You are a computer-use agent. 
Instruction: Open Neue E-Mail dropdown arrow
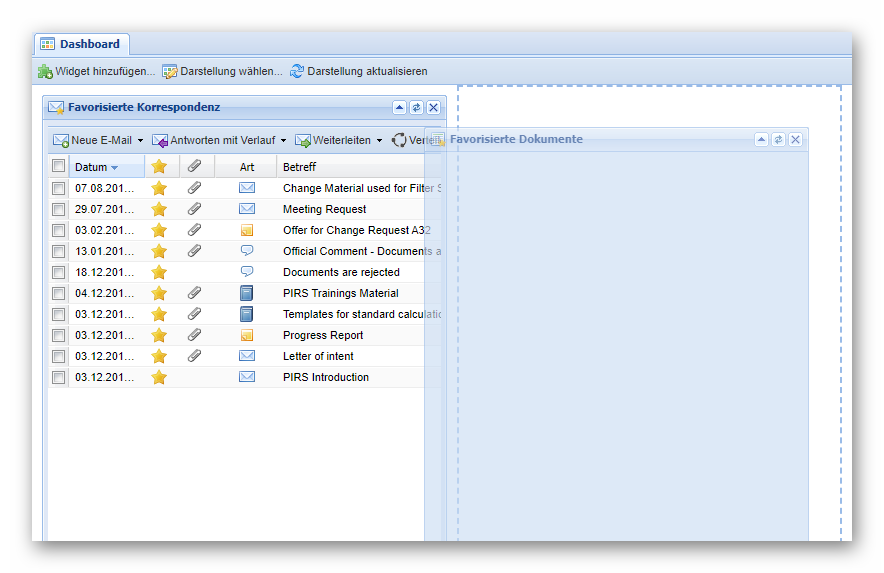tap(140, 140)
